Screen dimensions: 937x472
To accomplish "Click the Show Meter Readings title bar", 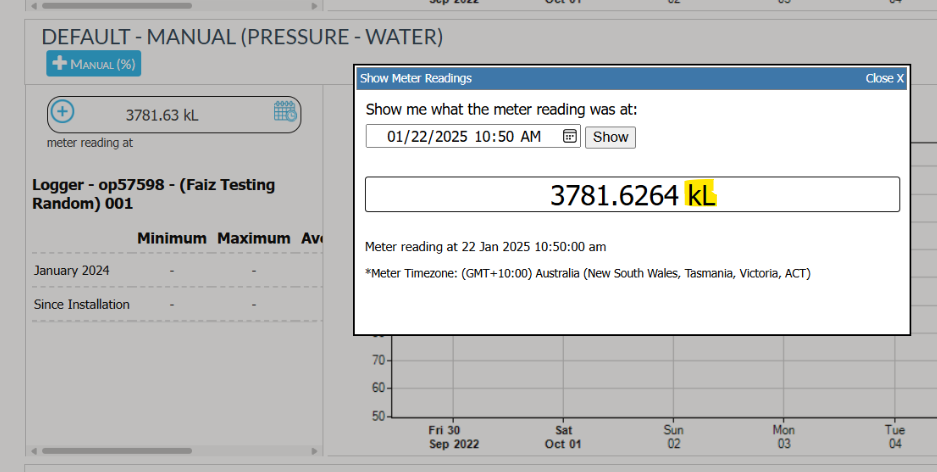I will tap(600, 78).
